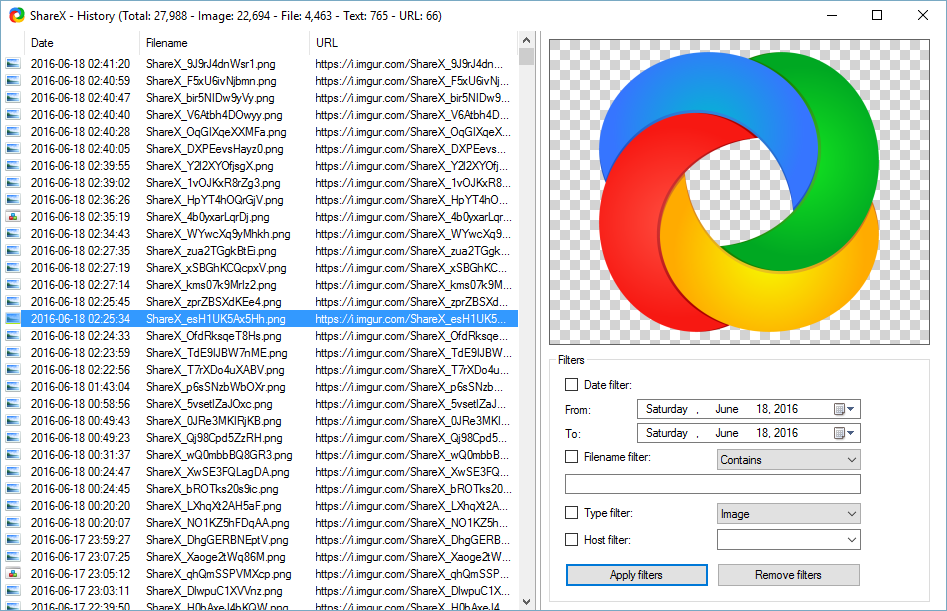Sort history by the URL column header
Viewport: 947px width, 611px height.
(x=414, y=43)
